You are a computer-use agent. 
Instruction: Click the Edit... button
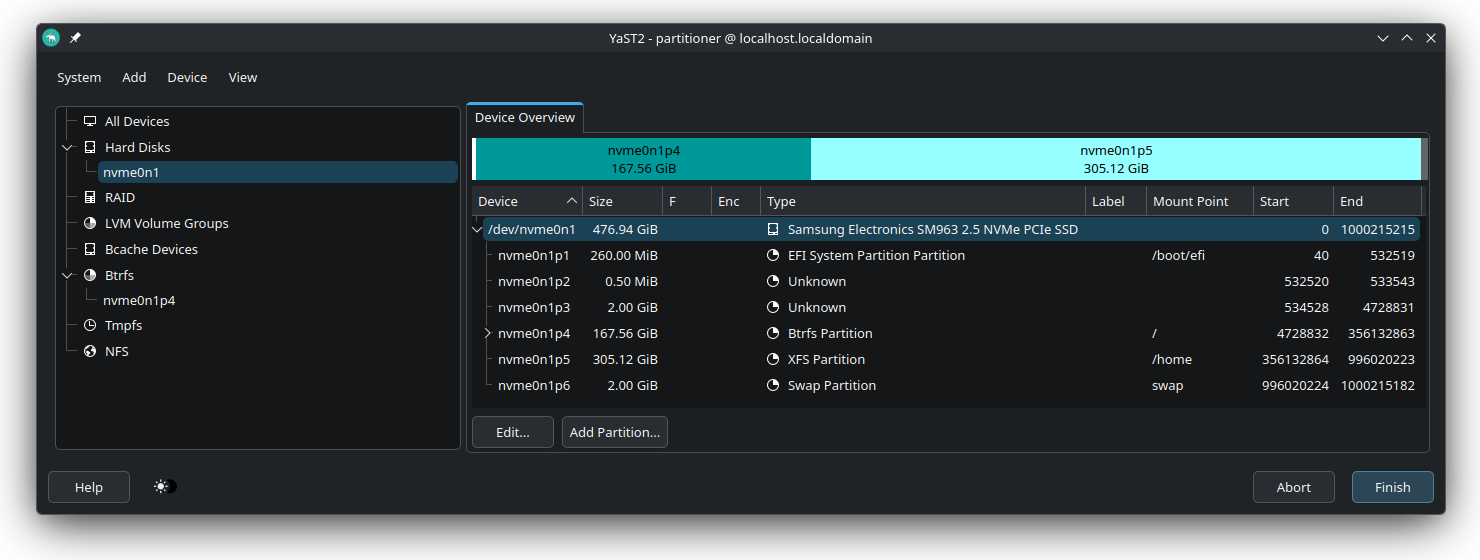[x=513, y=432]
